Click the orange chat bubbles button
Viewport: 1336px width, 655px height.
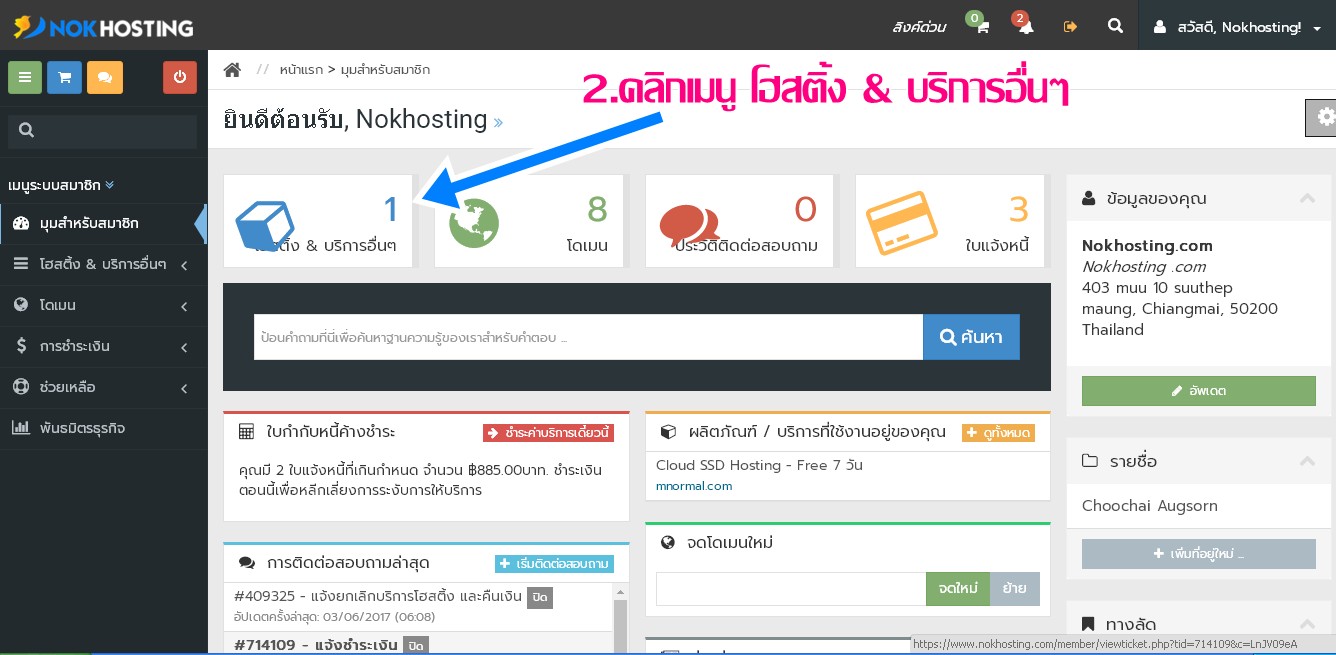pyautogui.click(x=105, y=77)
